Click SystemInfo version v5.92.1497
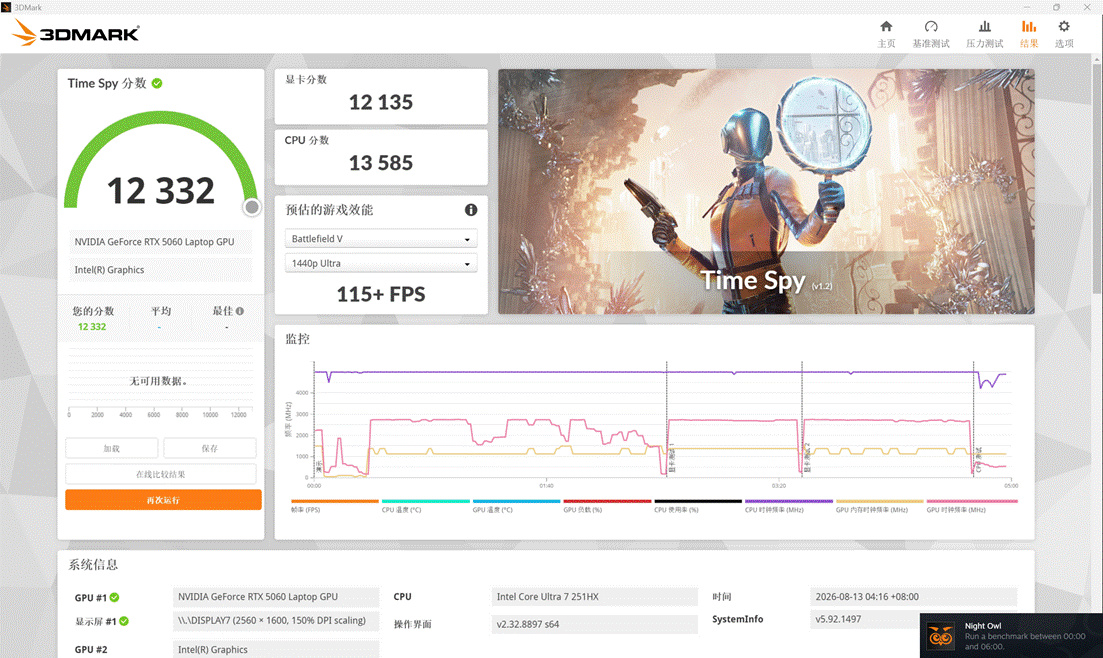1103x658 pixels. click(x=865, y=619)
